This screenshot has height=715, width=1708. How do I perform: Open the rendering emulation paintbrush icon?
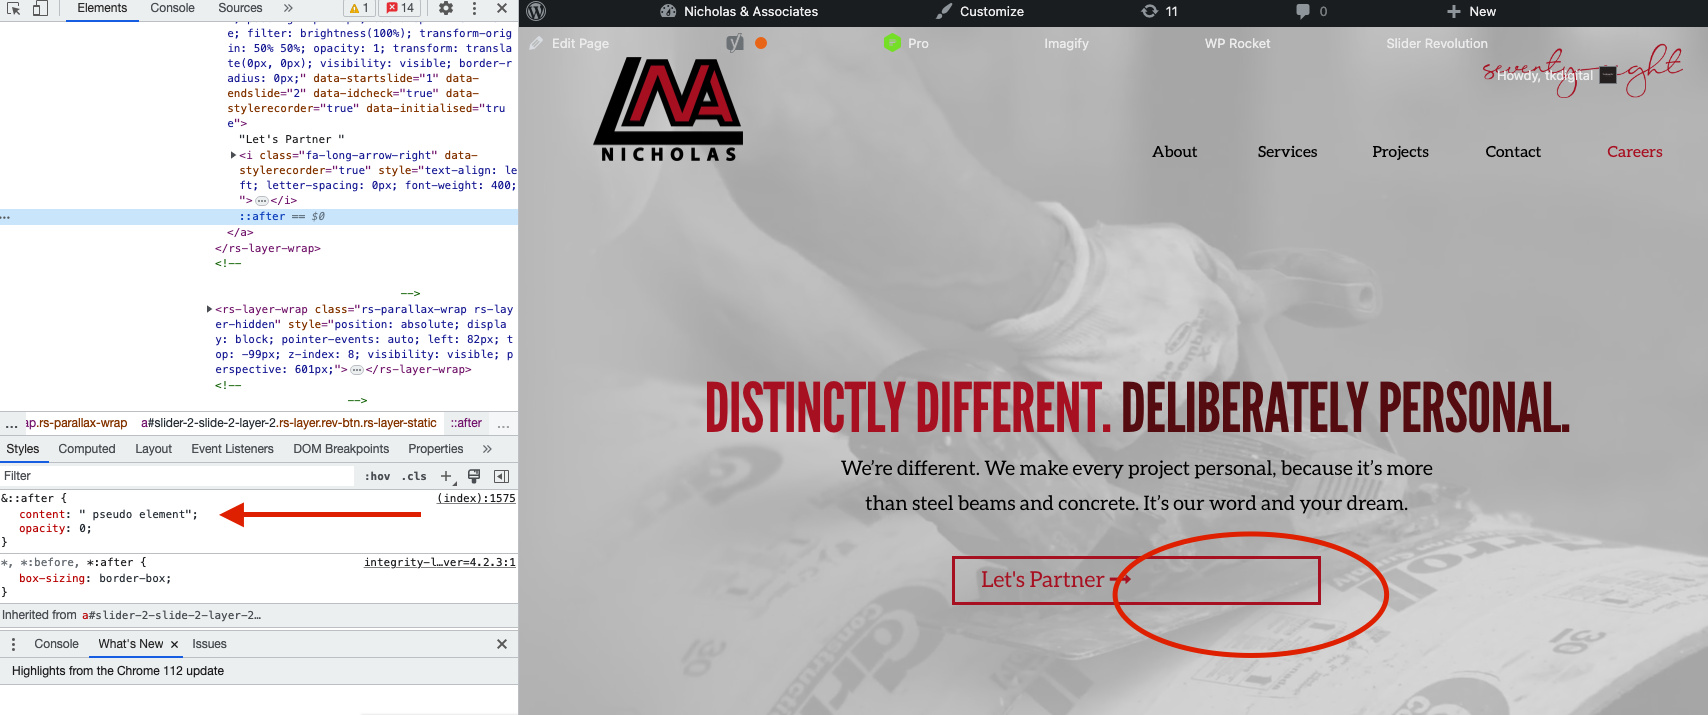coord(474,476)
